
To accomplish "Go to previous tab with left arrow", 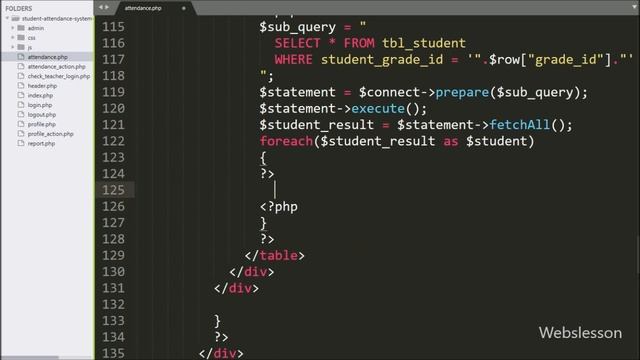I will tap(101, 7).
